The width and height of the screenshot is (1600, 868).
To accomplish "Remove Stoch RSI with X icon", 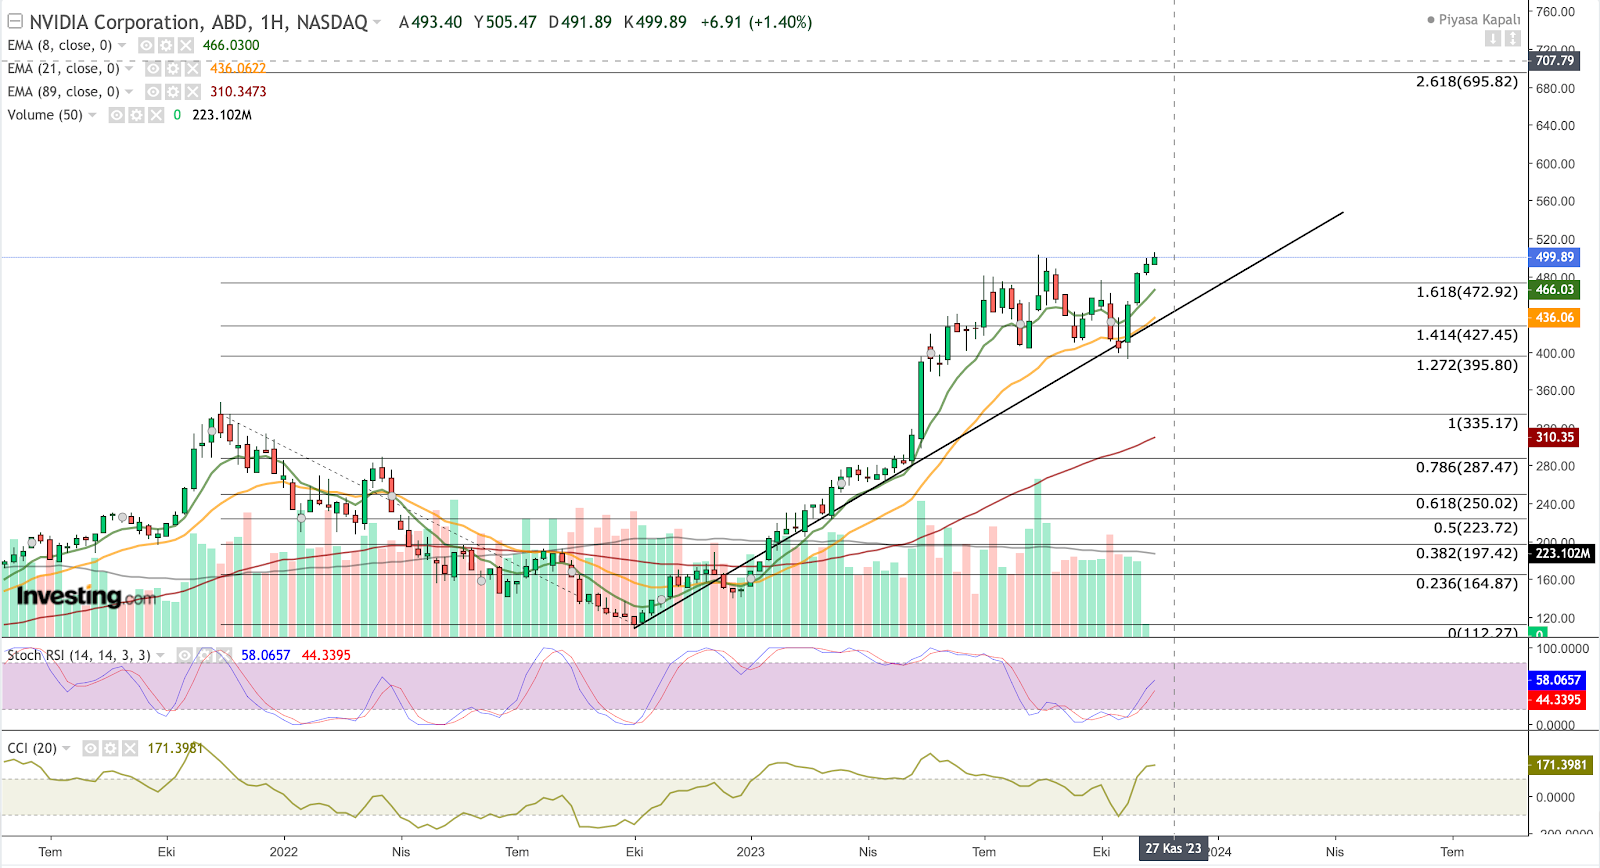I will coord(225,655).
